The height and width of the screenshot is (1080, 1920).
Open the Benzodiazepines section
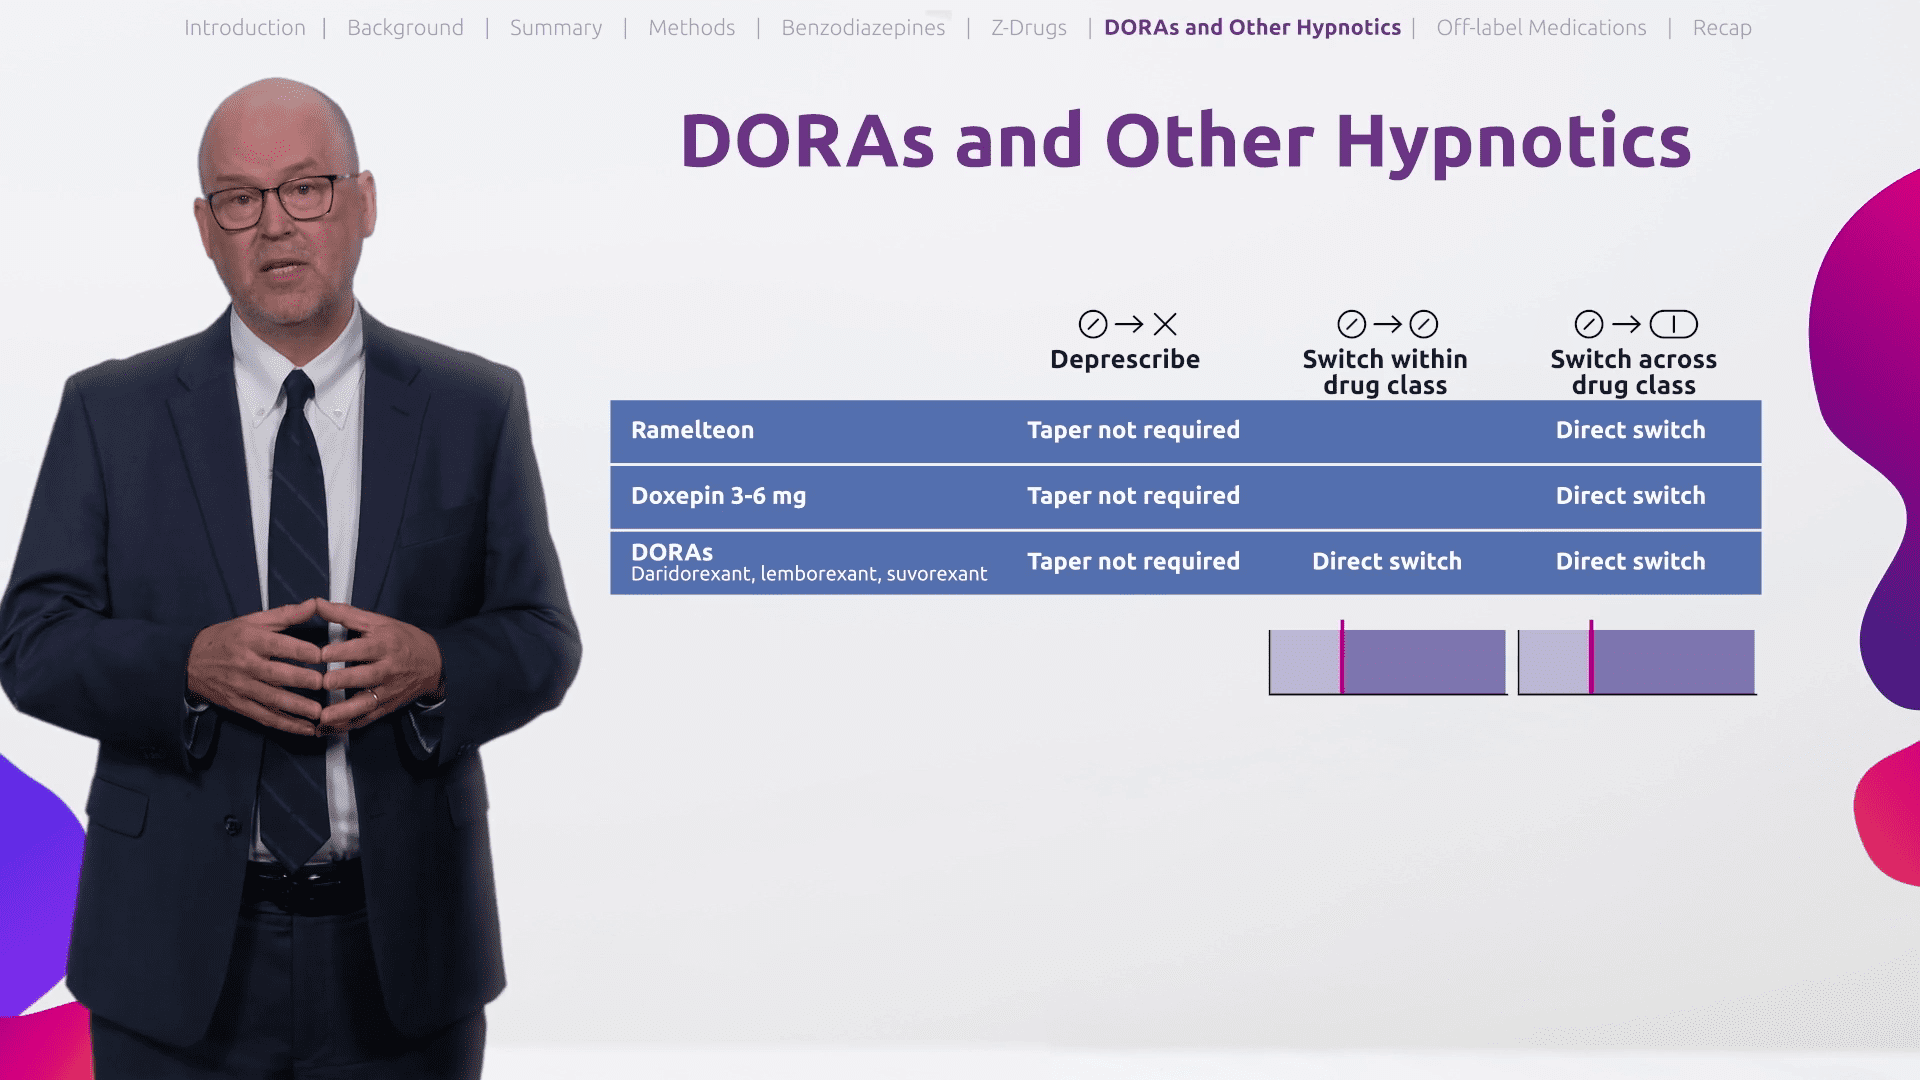862,28
